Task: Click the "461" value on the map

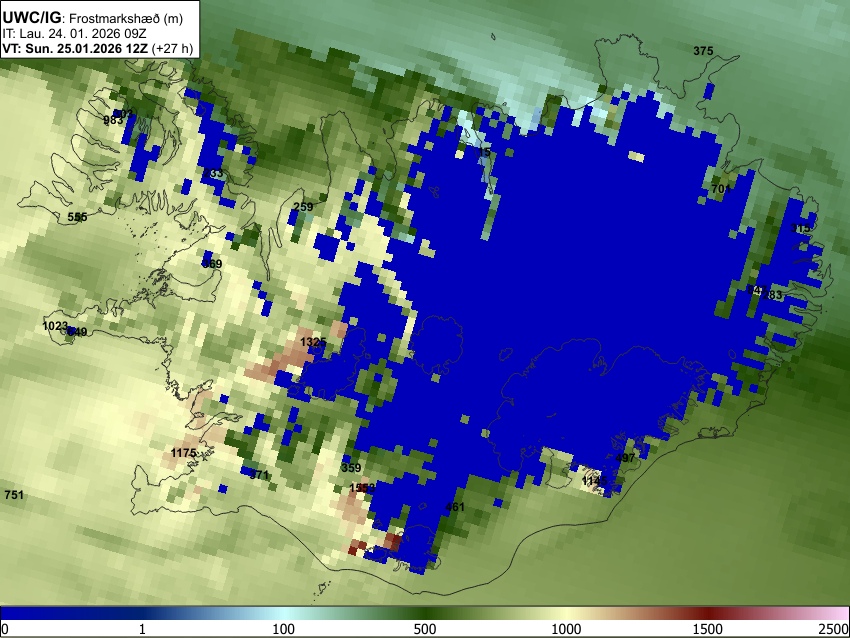Action: (455, 507)
